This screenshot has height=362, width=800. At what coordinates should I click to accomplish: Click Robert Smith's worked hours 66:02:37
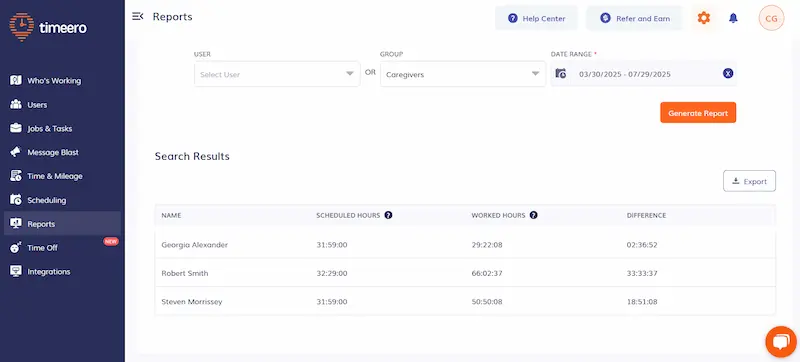487,273
